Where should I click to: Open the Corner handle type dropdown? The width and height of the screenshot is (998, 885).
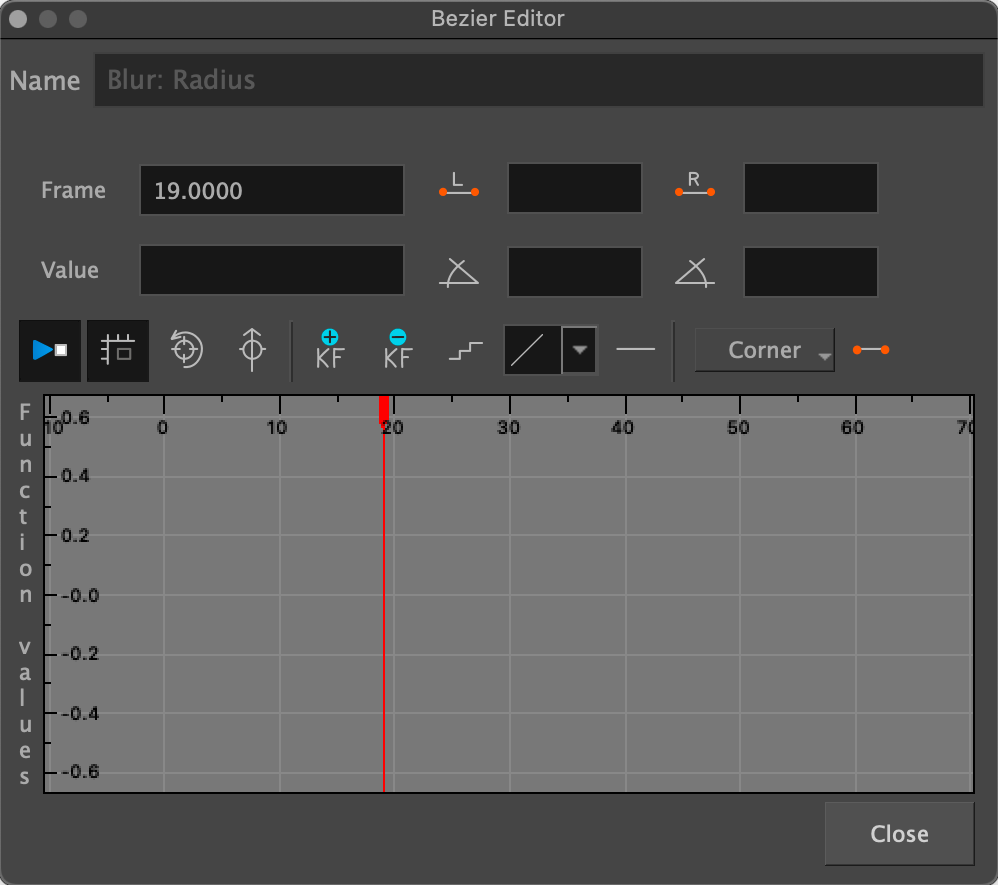pos(765,351)
